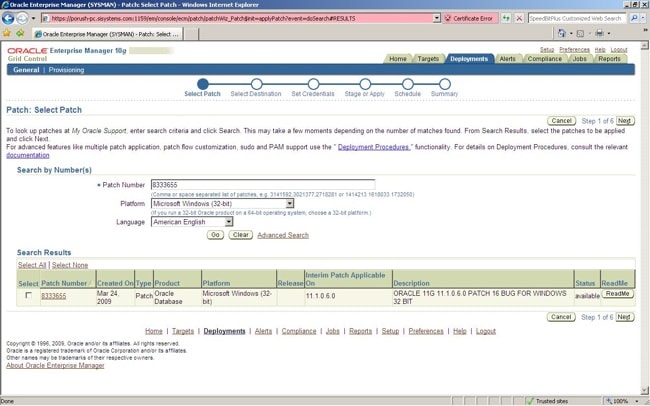
Task: Sort results by Patch Number column
Action: (x=64, y=283)
